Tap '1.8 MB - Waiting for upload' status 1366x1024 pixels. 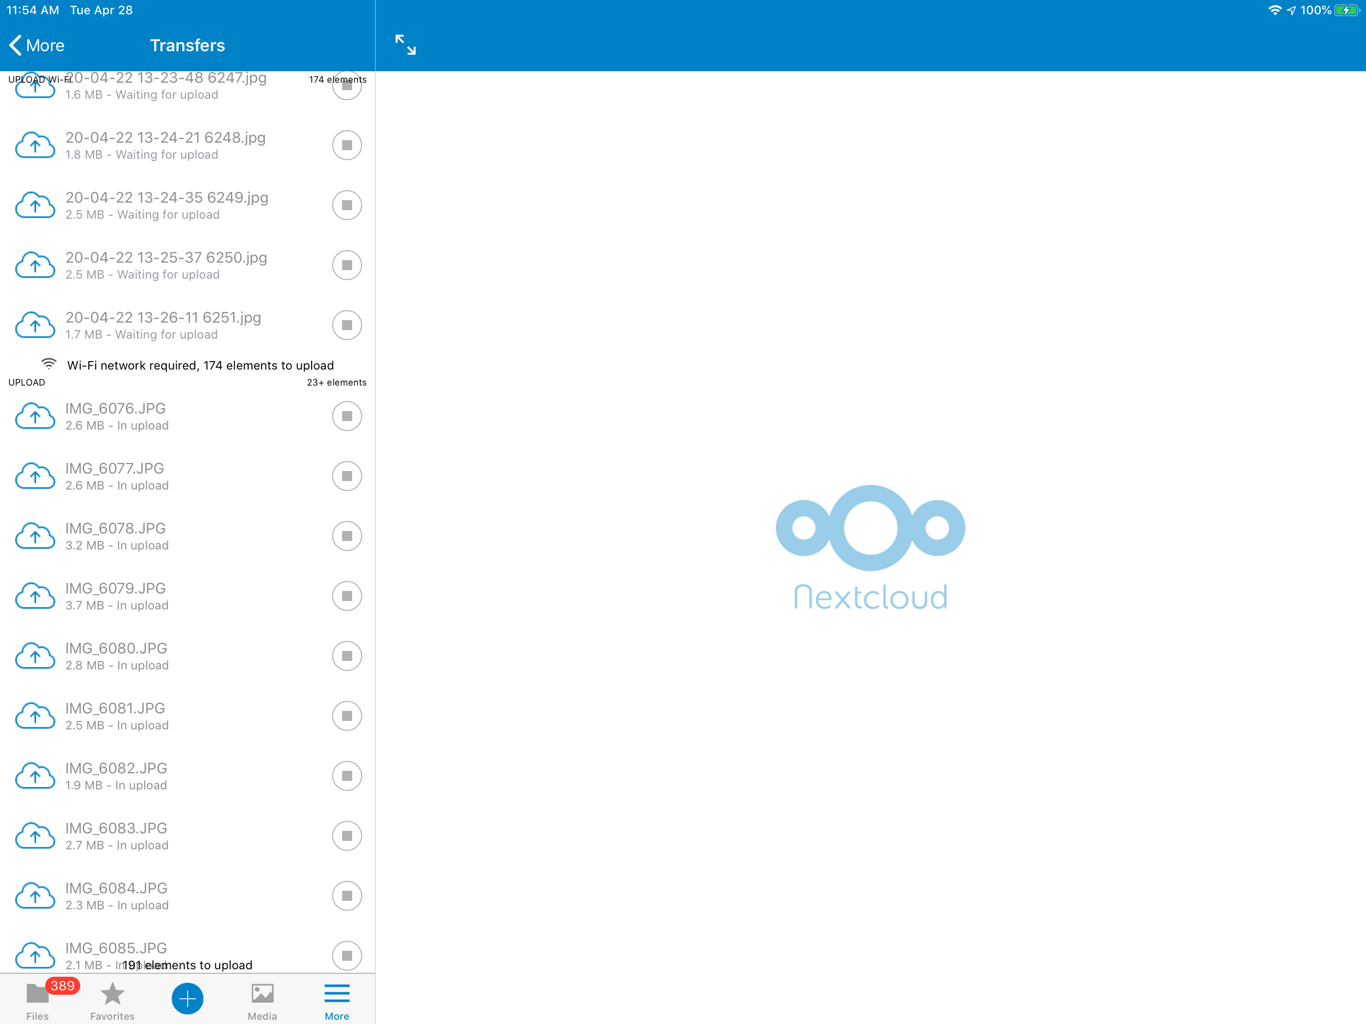click(x=142, y=155)
